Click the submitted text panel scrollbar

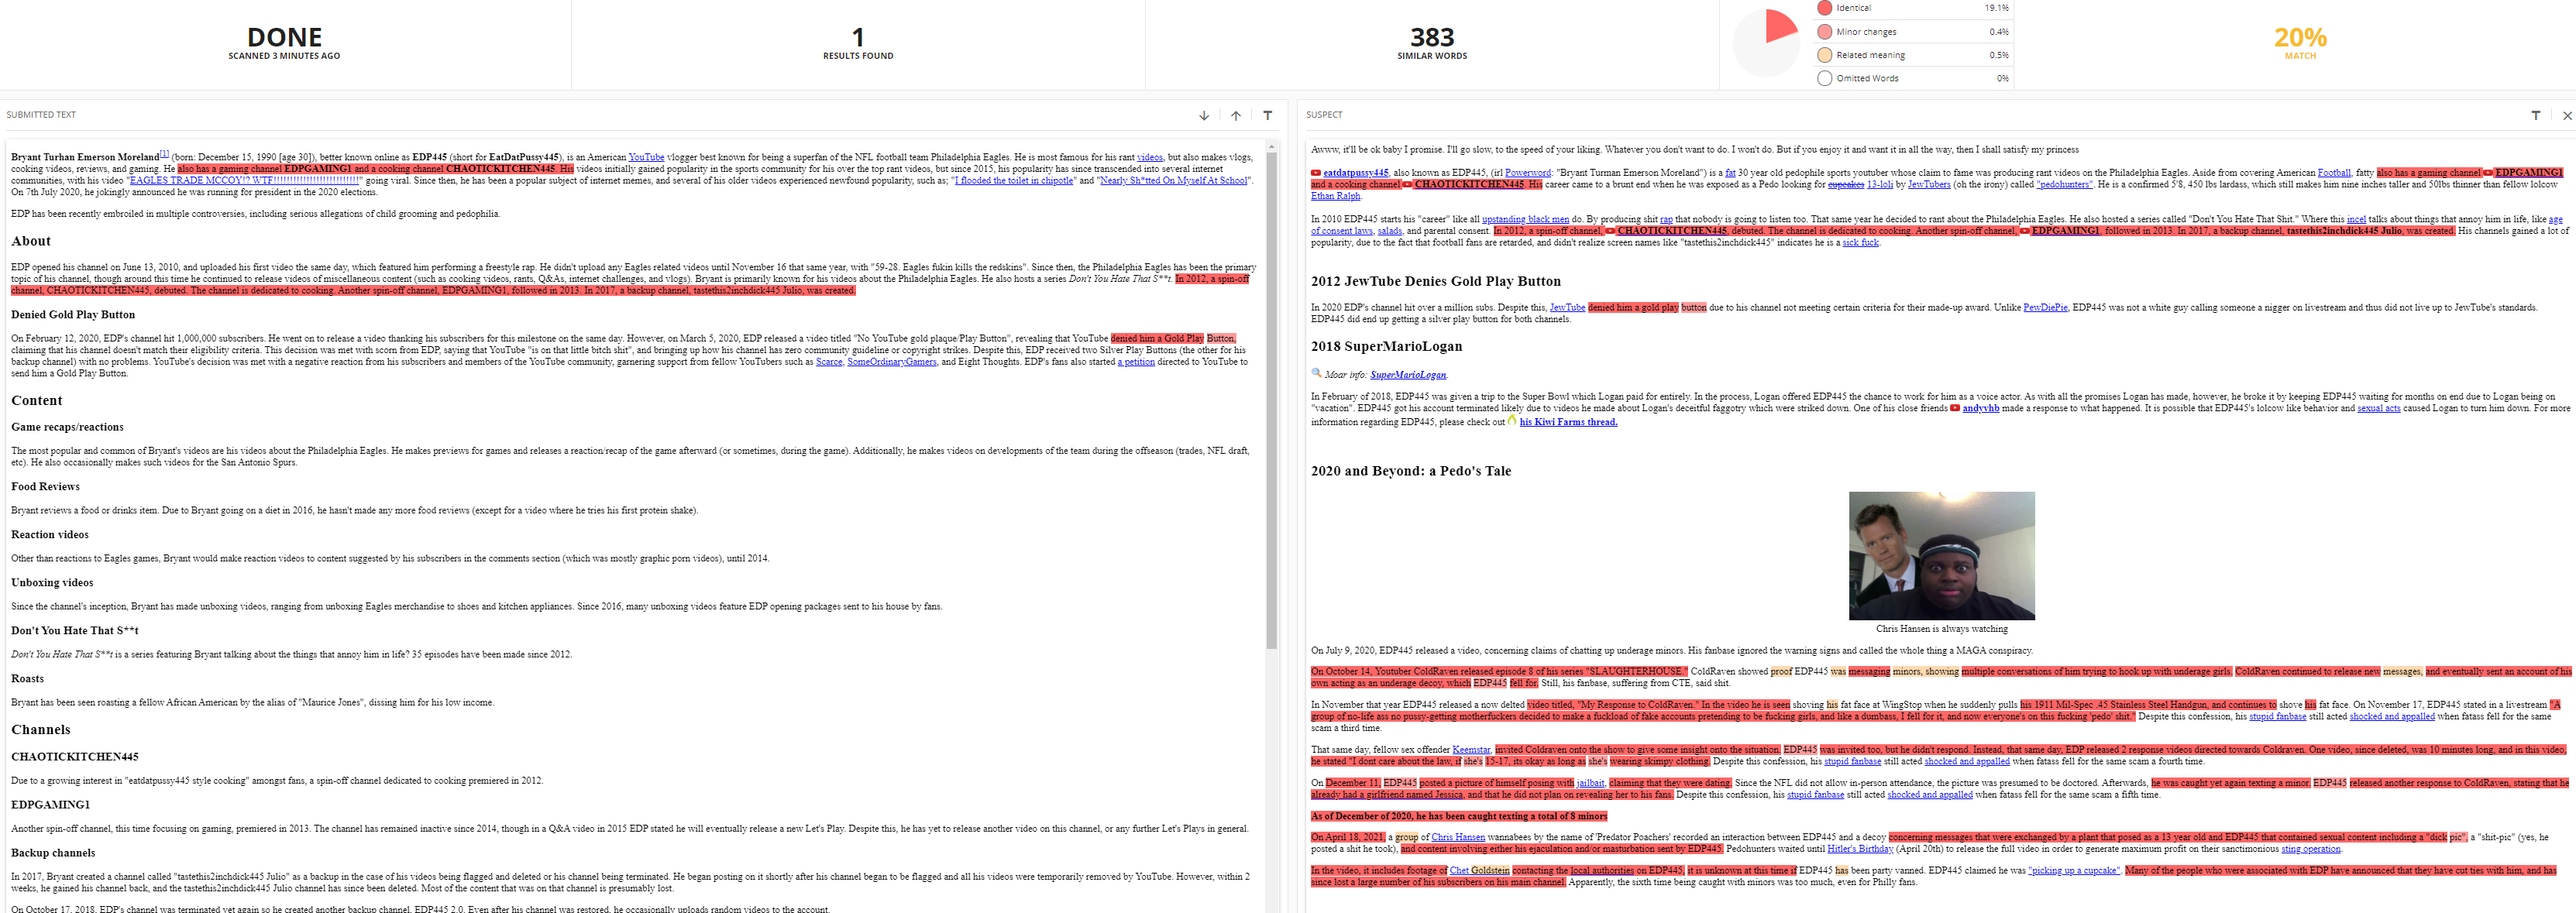click(x=1272, y=400)
